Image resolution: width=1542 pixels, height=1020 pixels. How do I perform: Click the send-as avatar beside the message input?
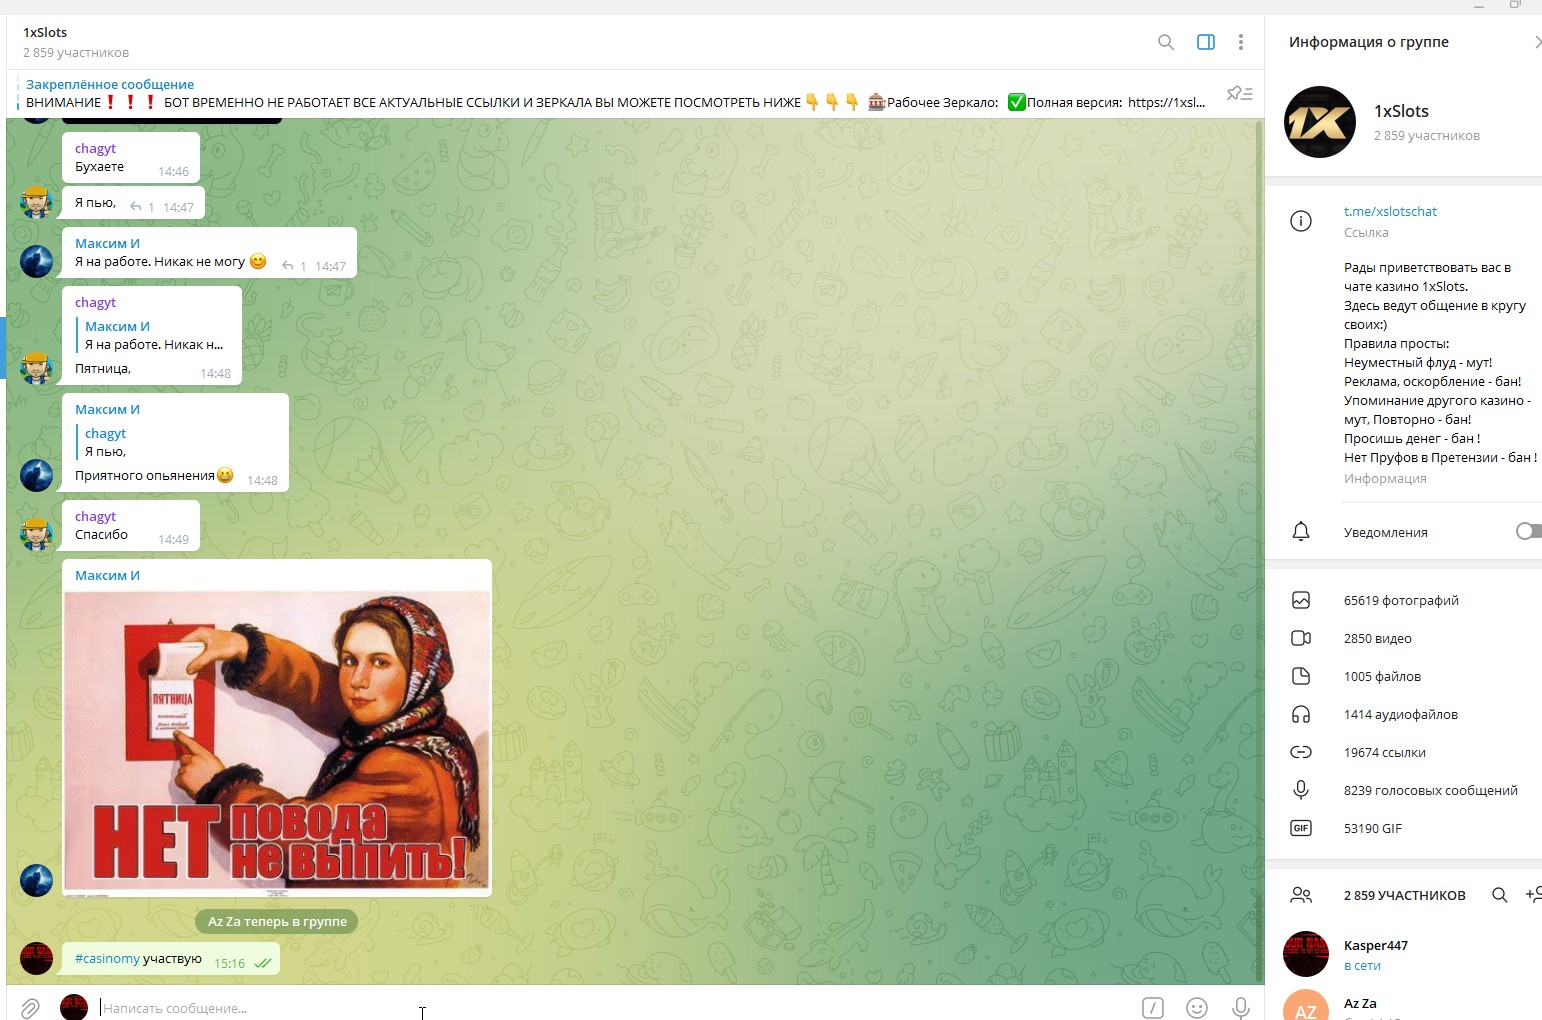[74, 1007]
